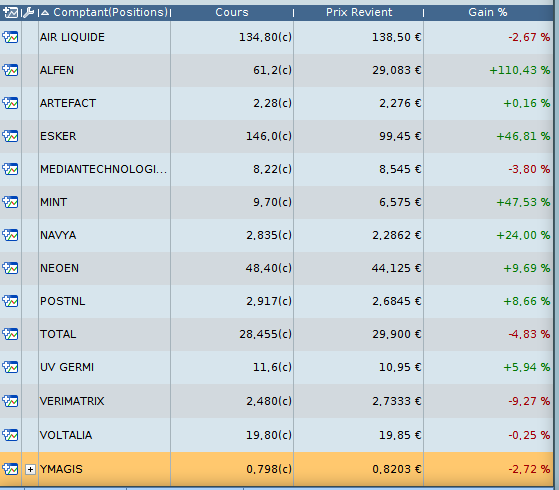Click the 29,083 € cost price

[x=397, y=70]
